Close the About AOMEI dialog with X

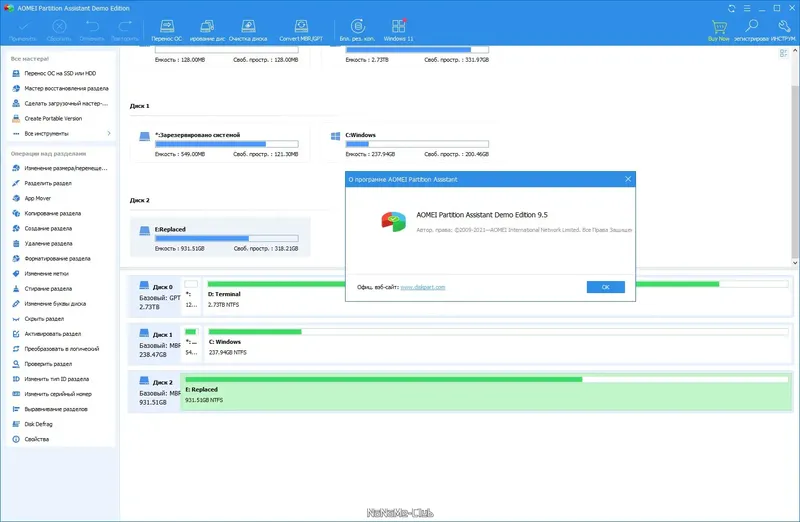click(x=628, y=179)
